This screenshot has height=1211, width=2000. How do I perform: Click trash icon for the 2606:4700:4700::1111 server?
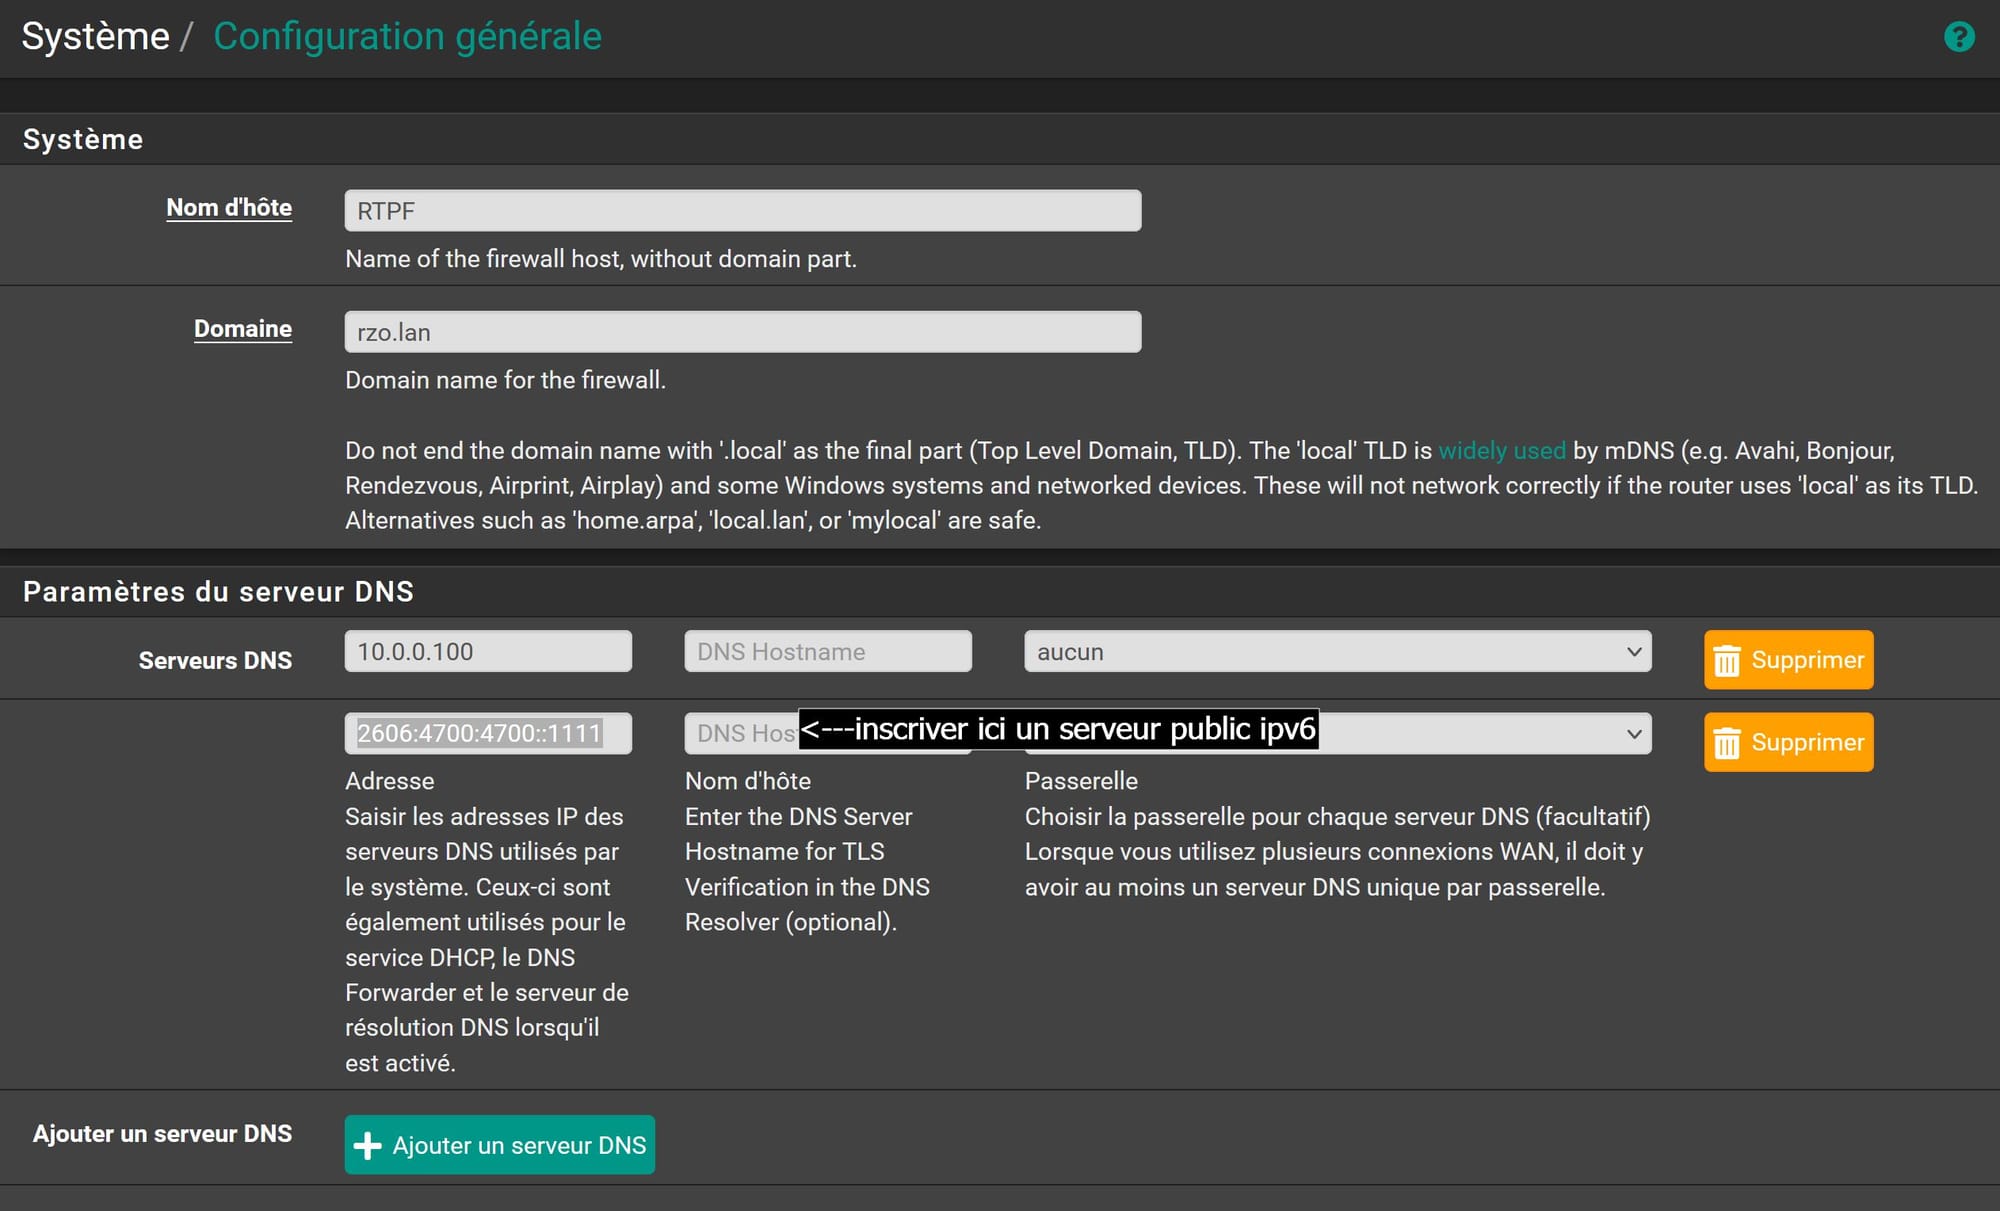pyautogui.click(x=1727, y=743)
